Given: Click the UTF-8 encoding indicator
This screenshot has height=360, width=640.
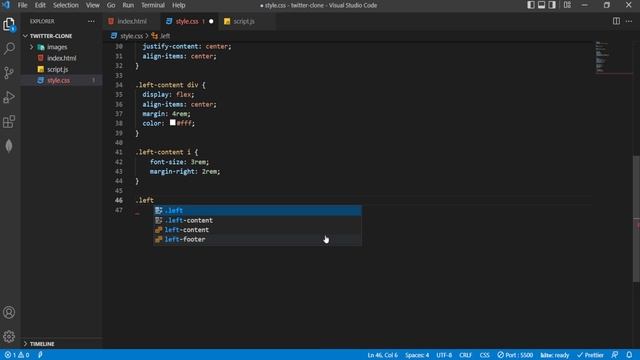Looking at the screenshot, I should pos(444,355).
